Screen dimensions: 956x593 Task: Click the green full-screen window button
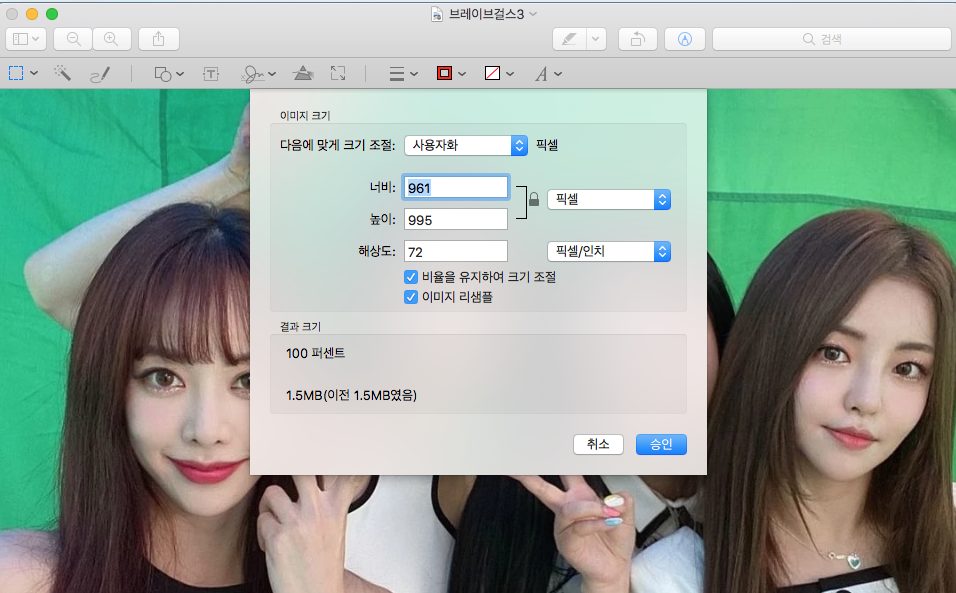coord(52,13)
